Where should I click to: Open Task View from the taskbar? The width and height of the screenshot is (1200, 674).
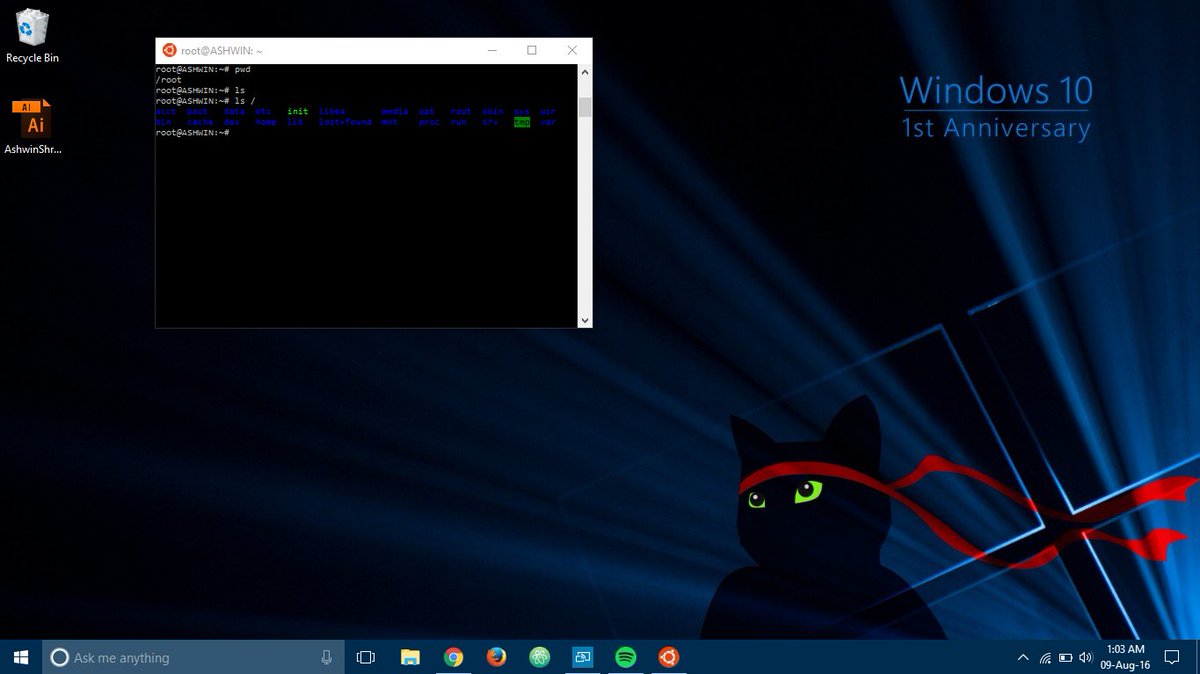coord(366,657)
